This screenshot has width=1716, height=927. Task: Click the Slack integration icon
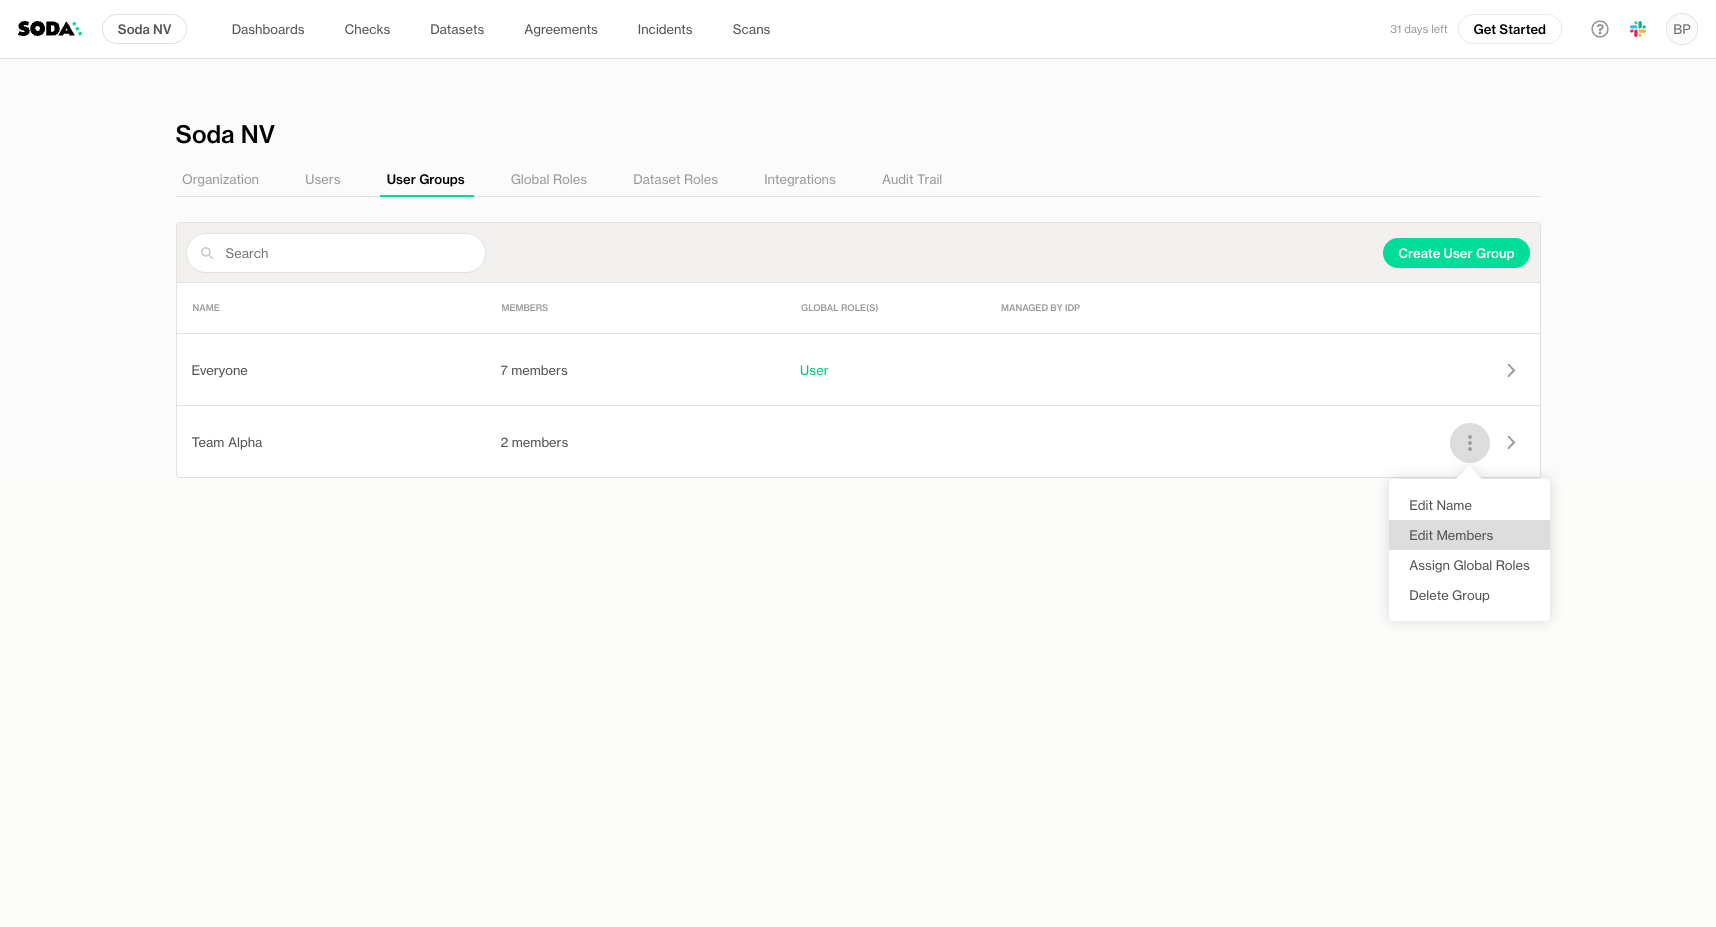[x=1638, y=29]
